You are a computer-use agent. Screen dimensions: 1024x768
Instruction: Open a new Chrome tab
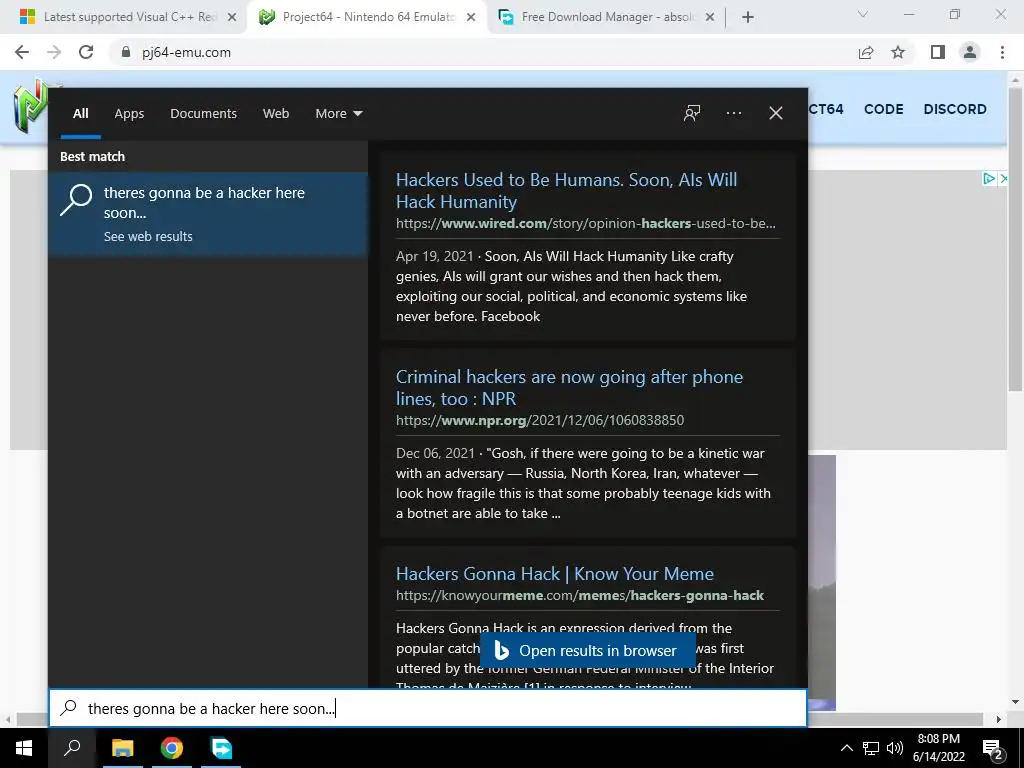tap(748, 17)
